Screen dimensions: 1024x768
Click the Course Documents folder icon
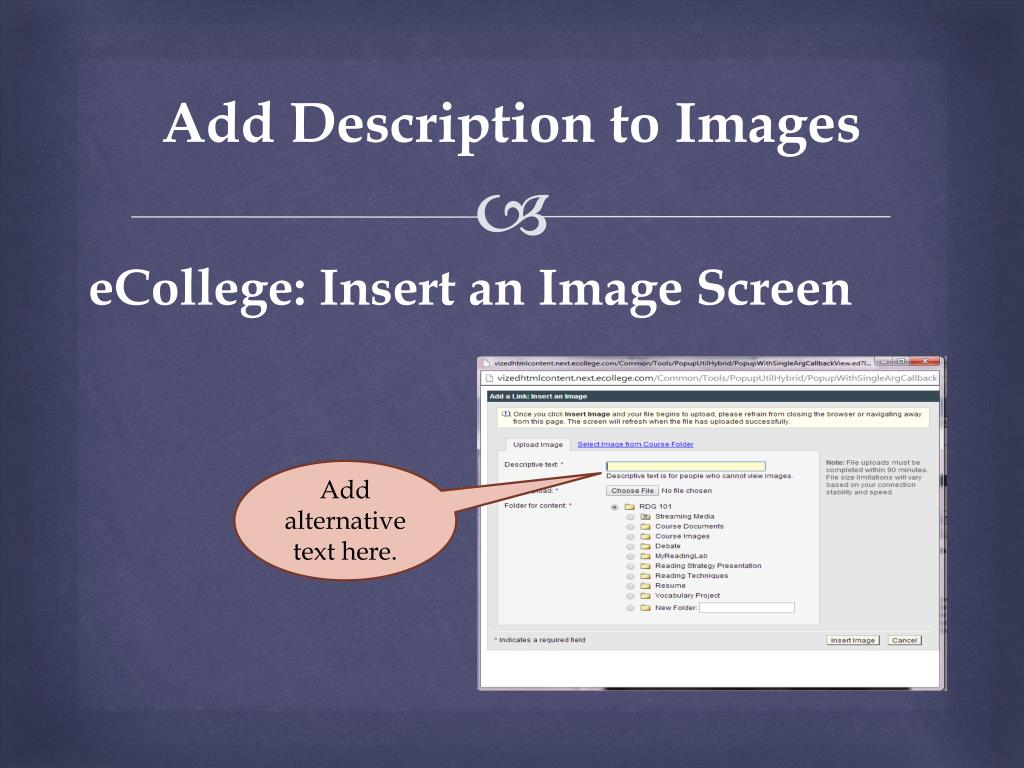pyautogui.click(x=645, y=526)
